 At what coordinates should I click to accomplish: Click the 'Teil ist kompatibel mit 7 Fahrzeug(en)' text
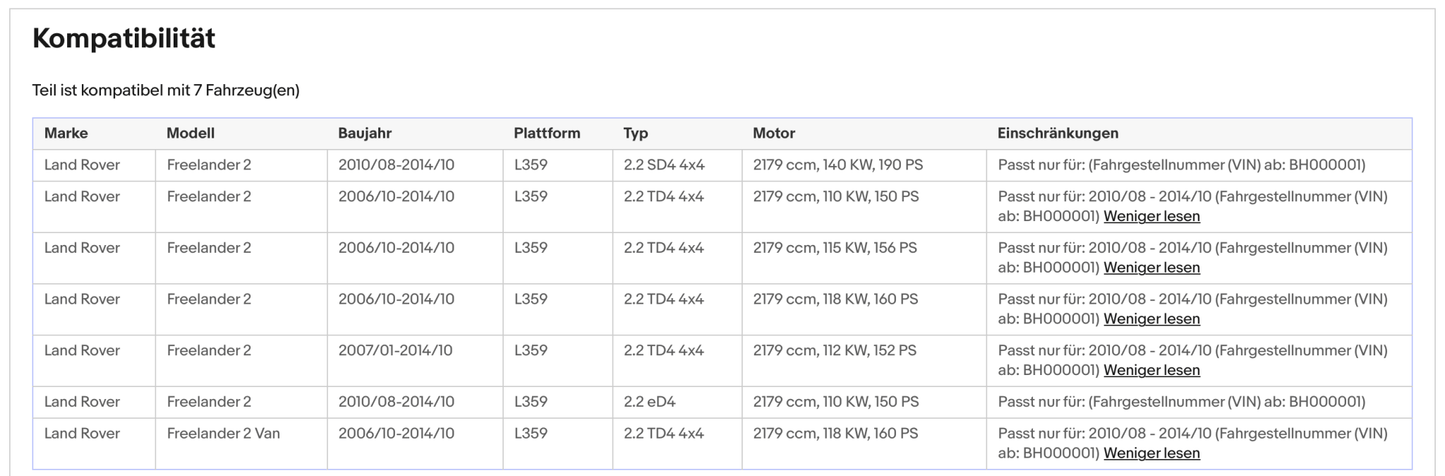[166, 90]
